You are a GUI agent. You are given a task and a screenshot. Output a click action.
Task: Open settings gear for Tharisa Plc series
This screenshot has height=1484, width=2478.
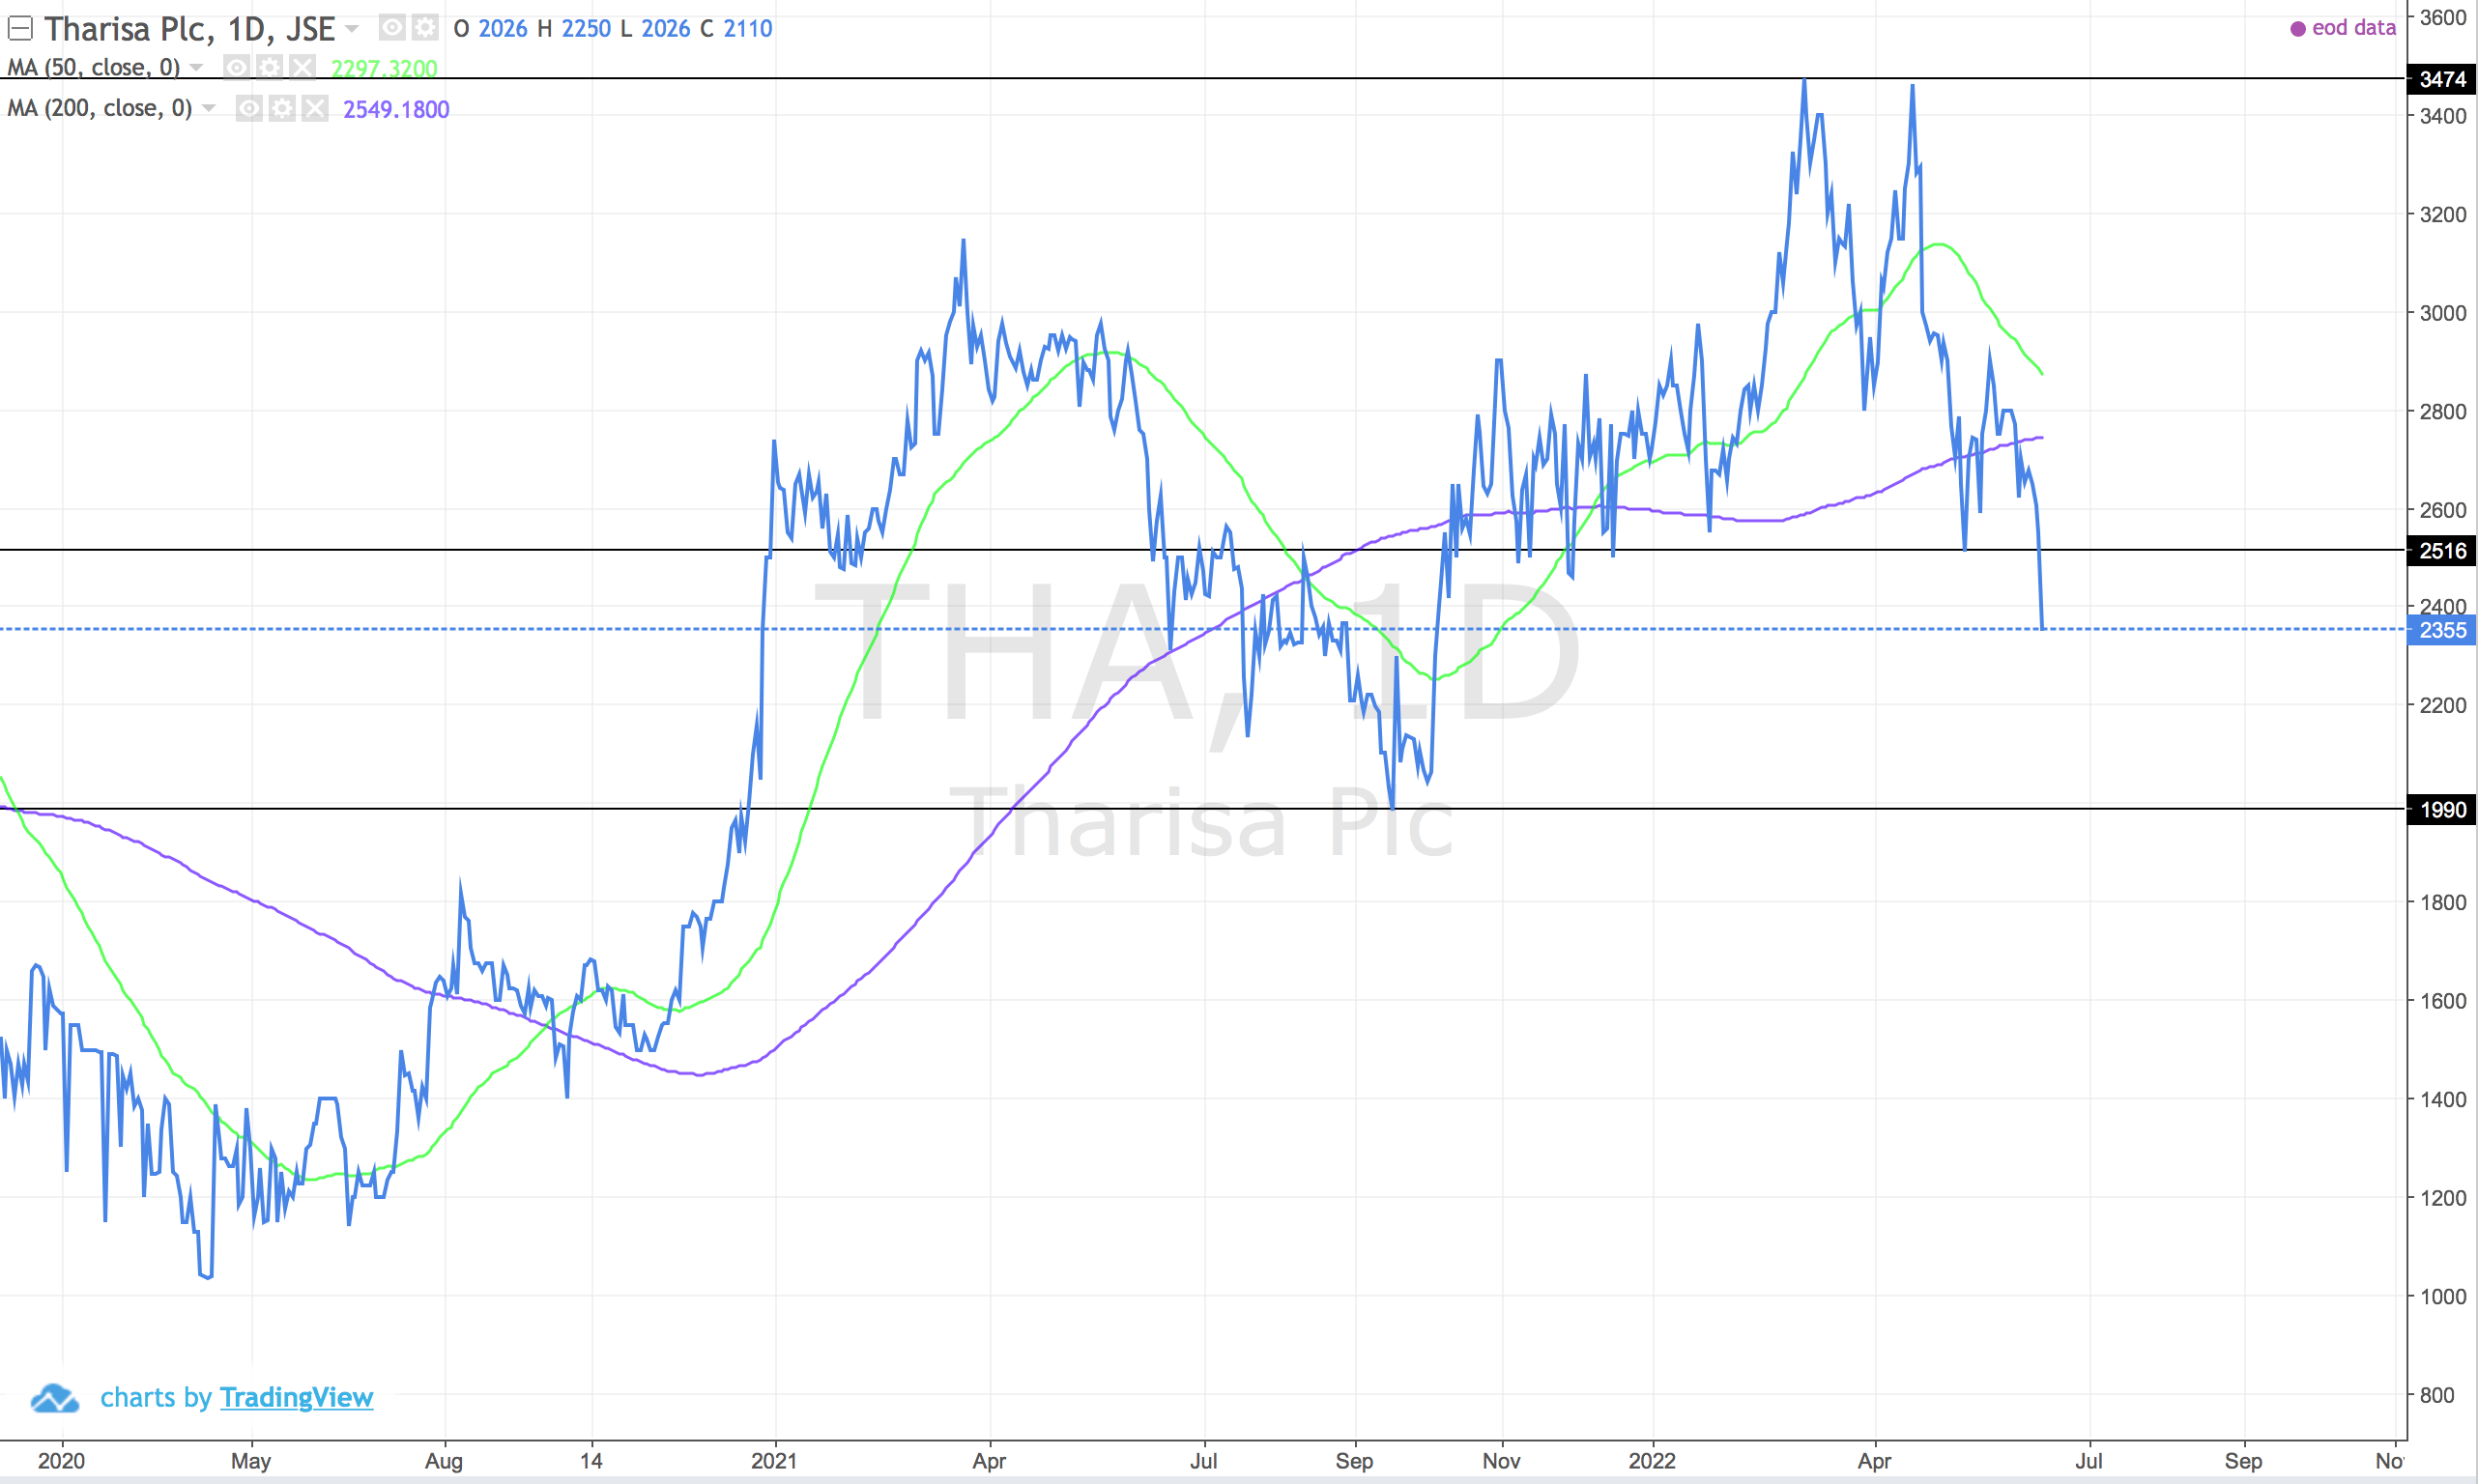pos(425,28)
